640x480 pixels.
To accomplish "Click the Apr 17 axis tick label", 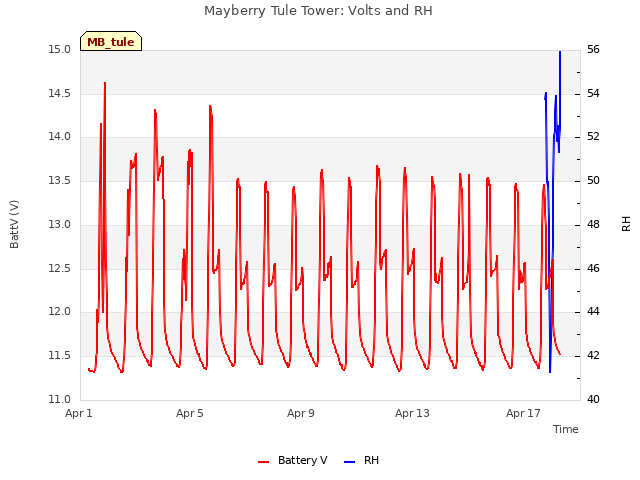I will [523, 413].
